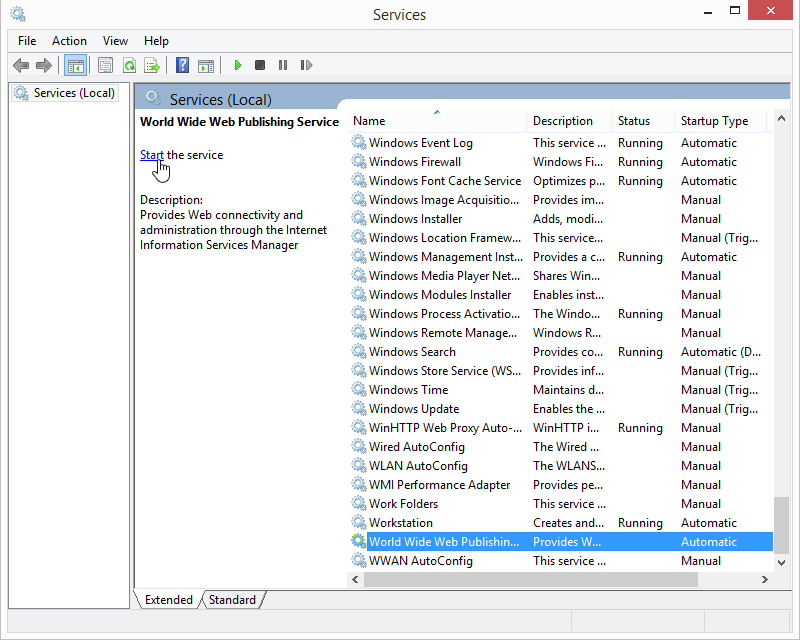Click the Back arrow toolbar icon
This screenshot has width=800, height=640.
pos(21,65)
